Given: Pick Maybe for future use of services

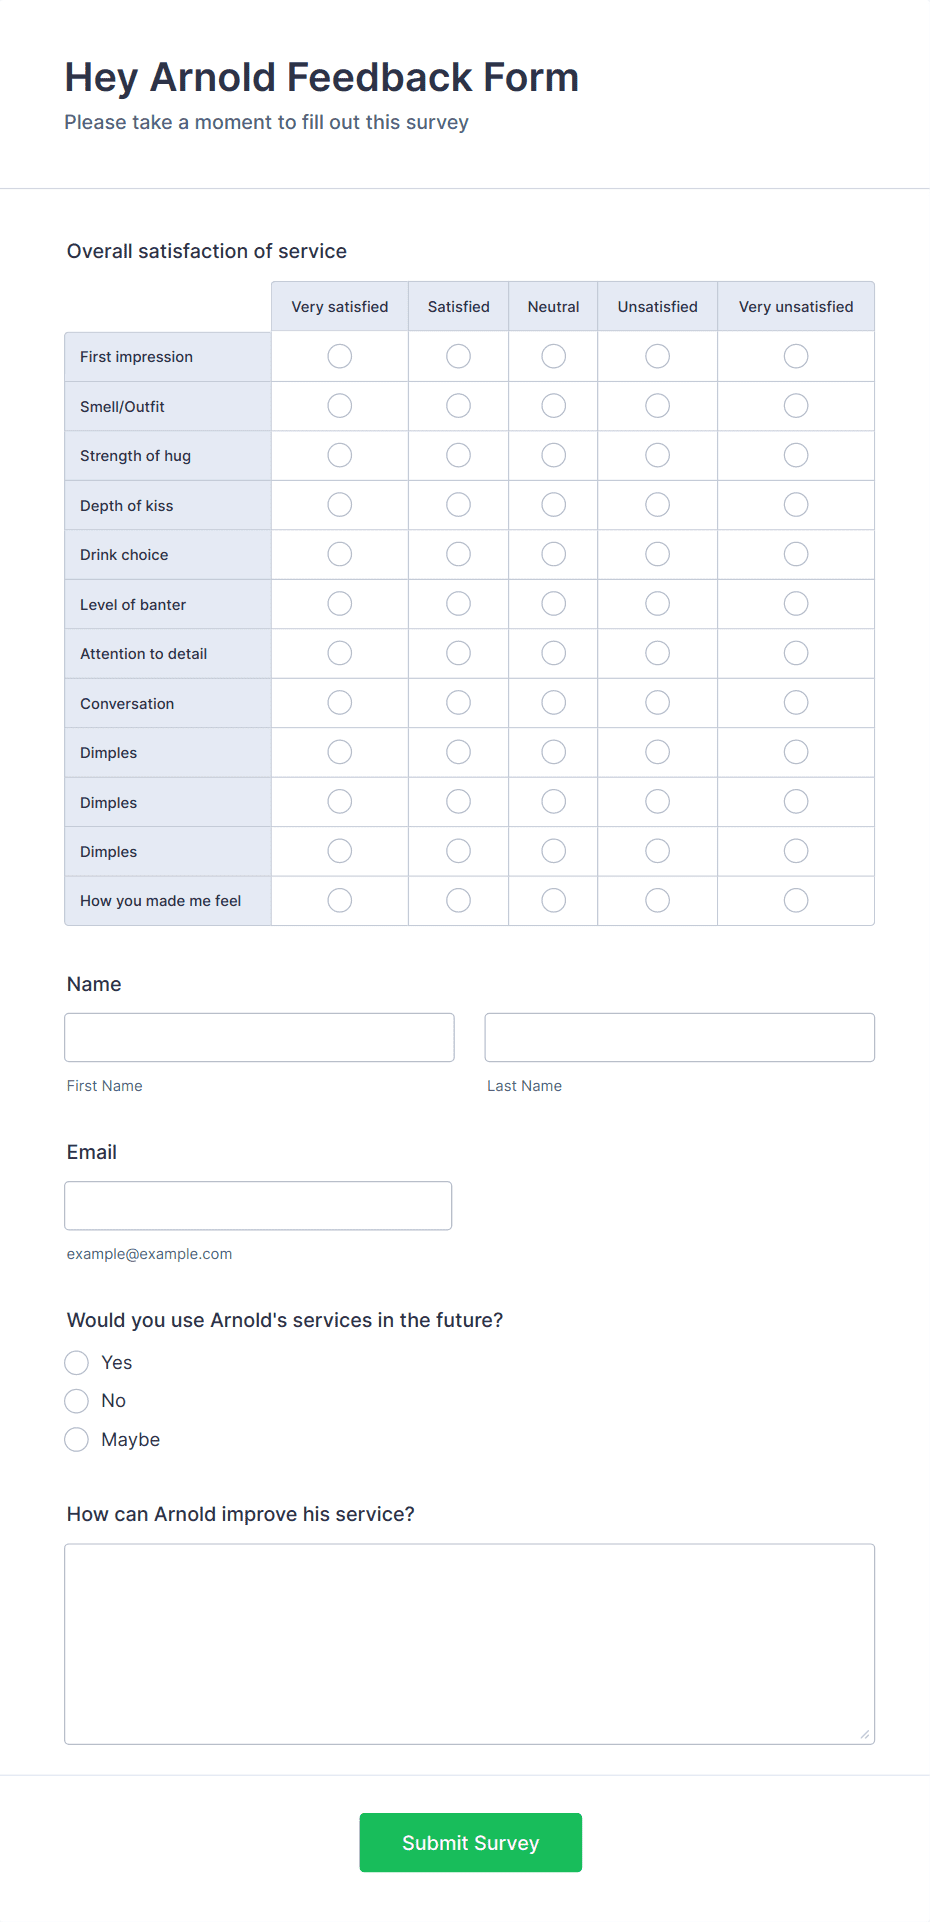Looking at the screenshot, I should [77, 1440].
